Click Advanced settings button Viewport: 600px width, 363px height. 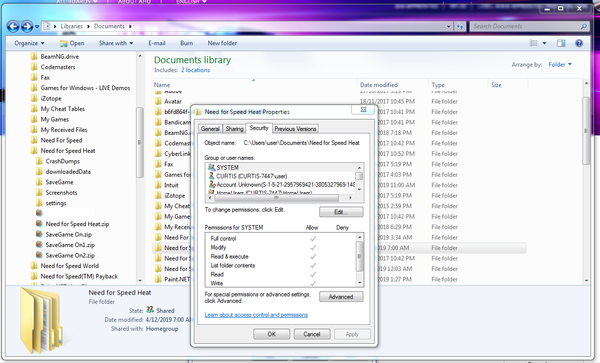click(341, 297)
